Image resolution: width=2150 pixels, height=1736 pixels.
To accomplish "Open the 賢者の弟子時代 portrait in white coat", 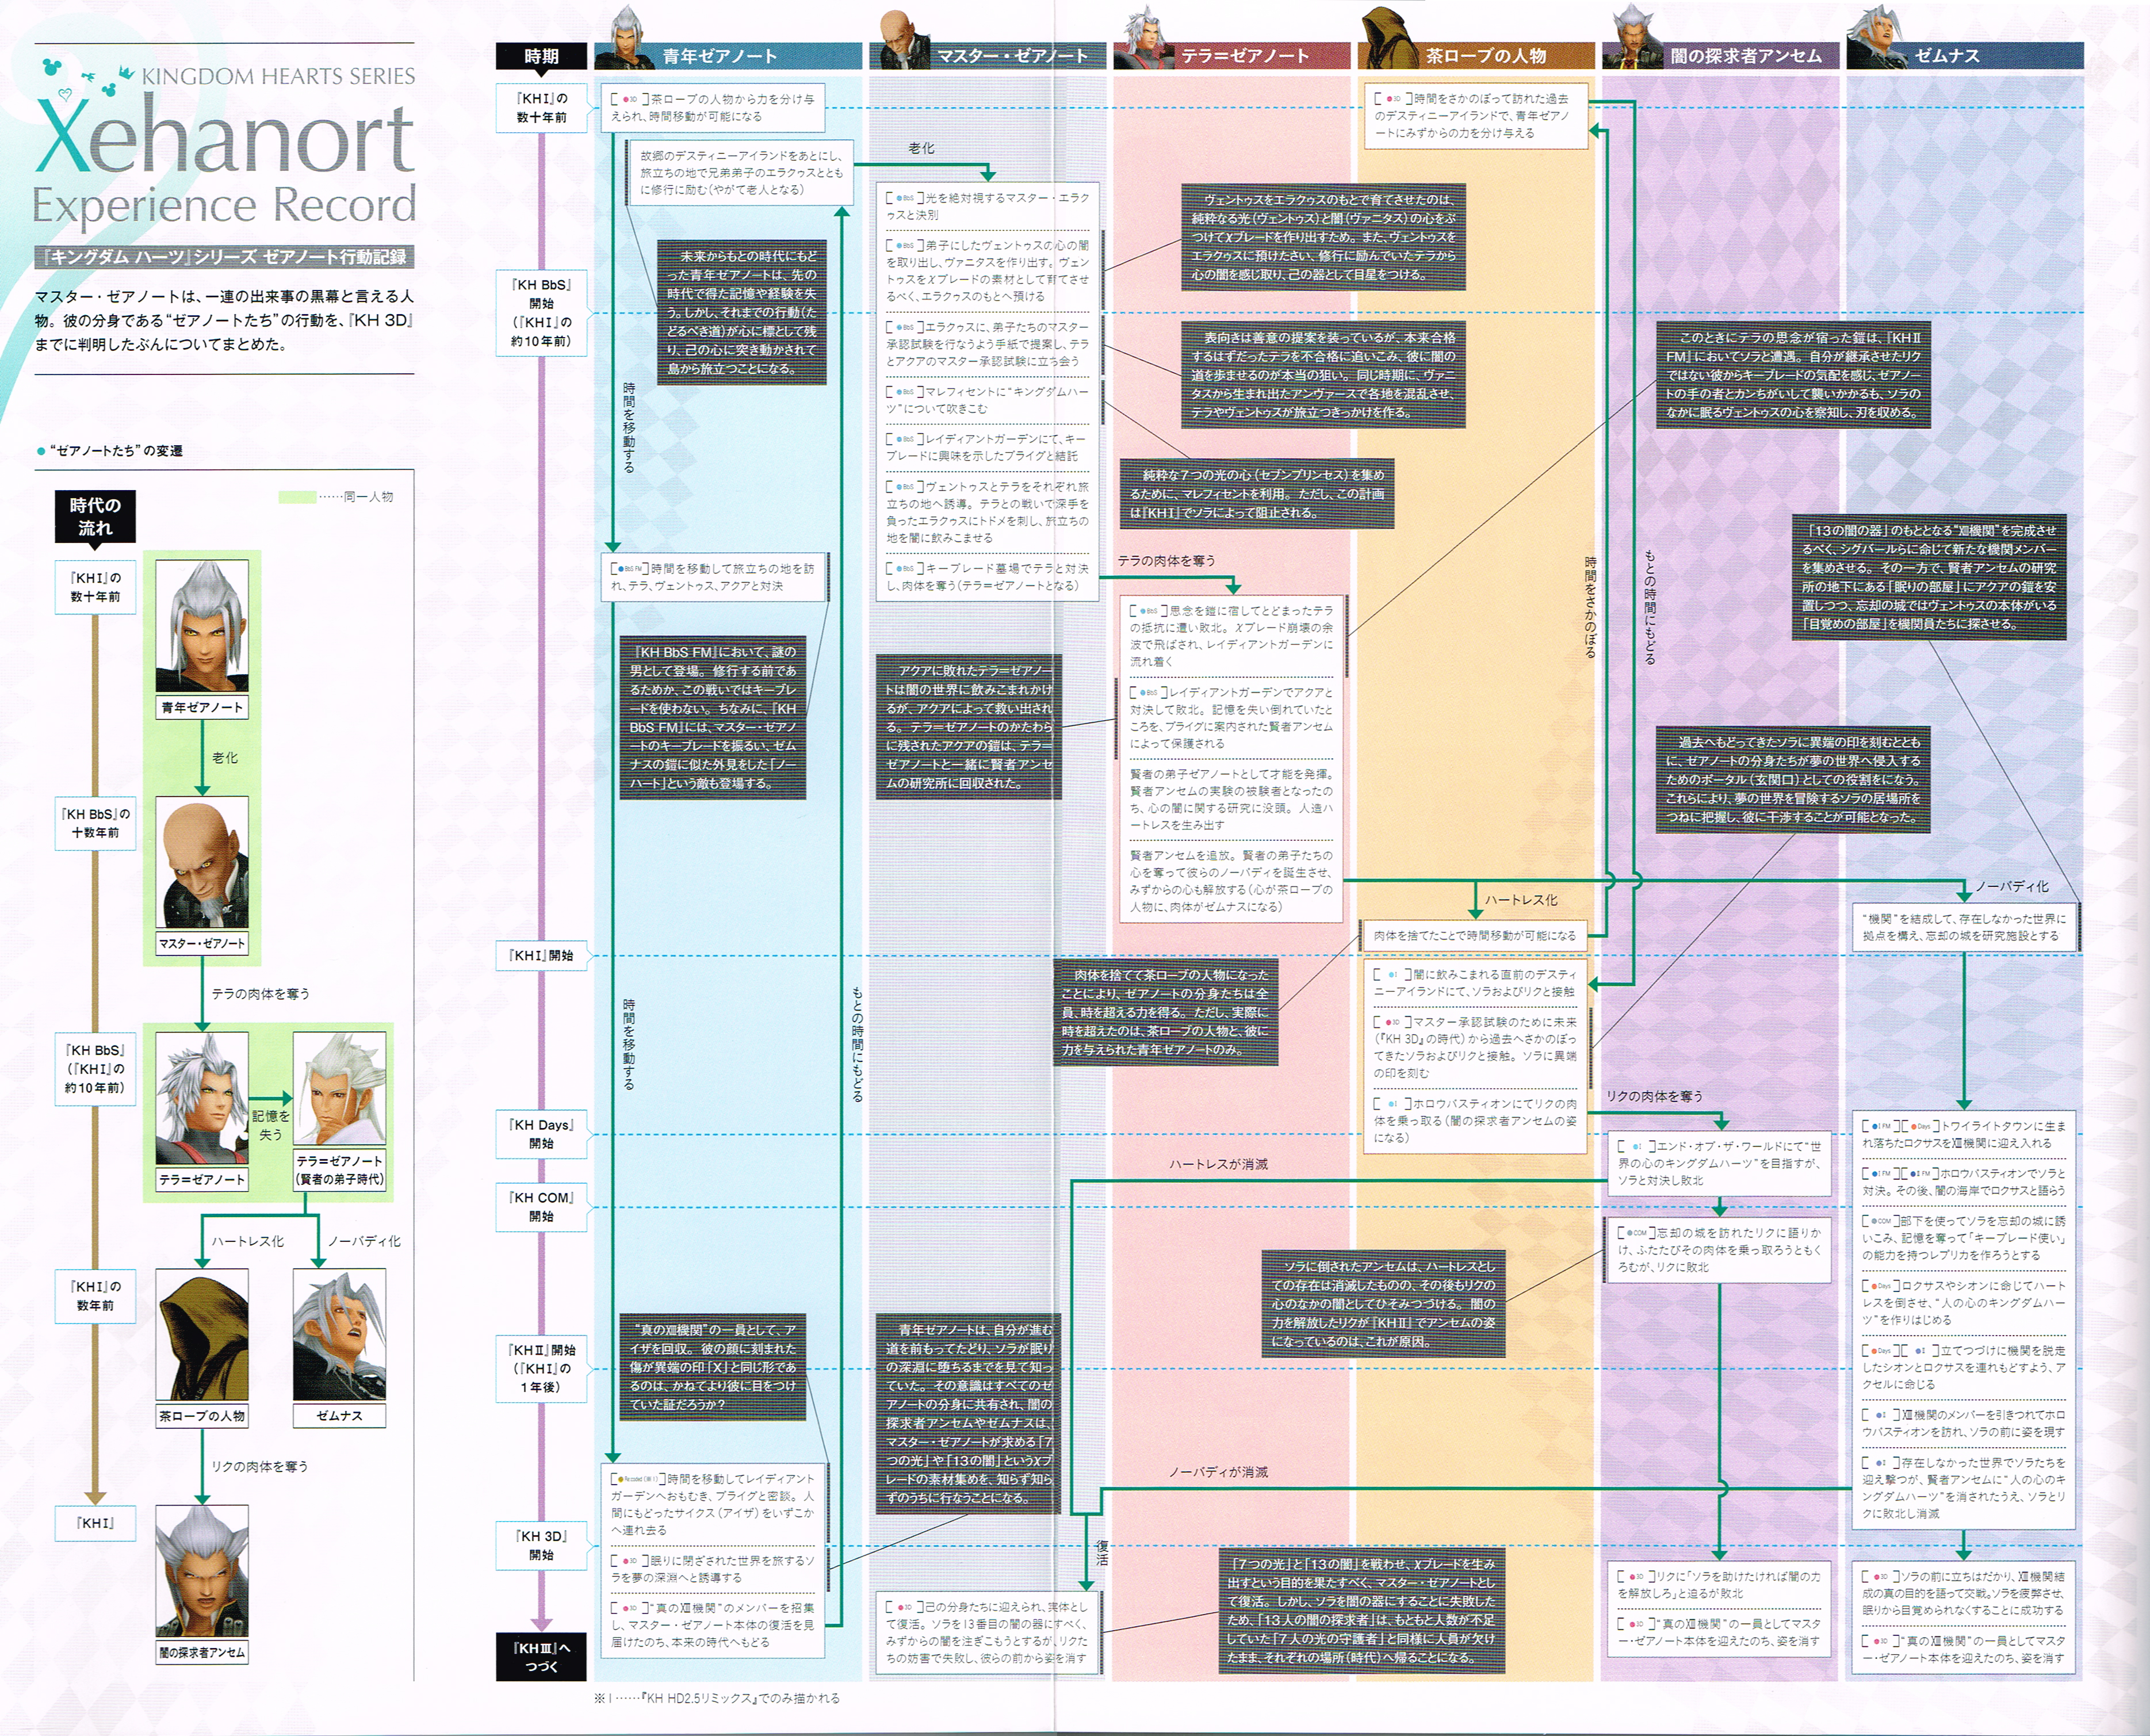I will (339, 1089).
